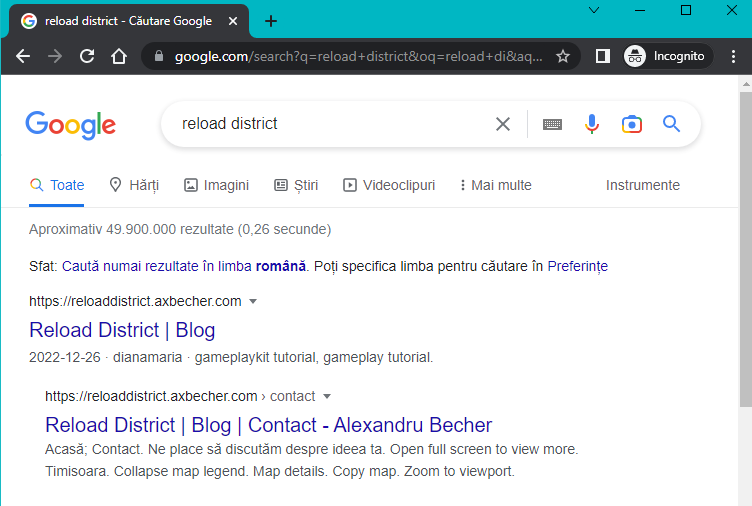
Task: Reload the current page
Action: click(87, 56)
